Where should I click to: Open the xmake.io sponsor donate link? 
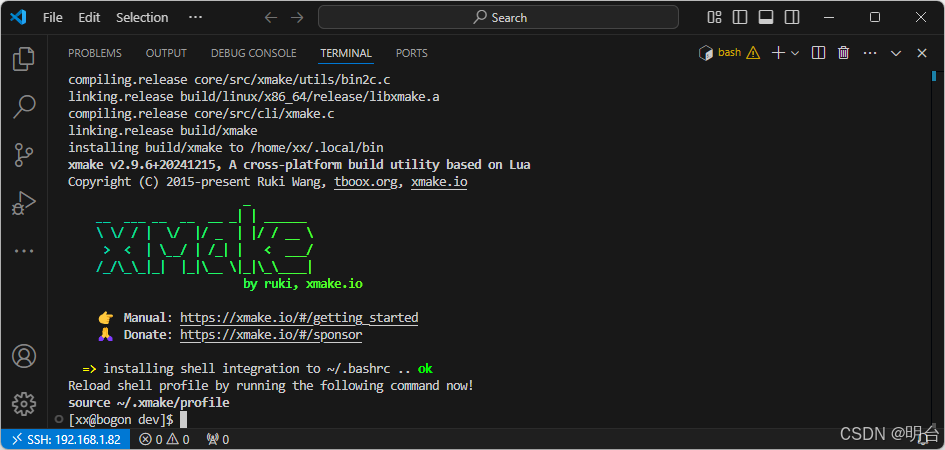click(x=271, y=334)
